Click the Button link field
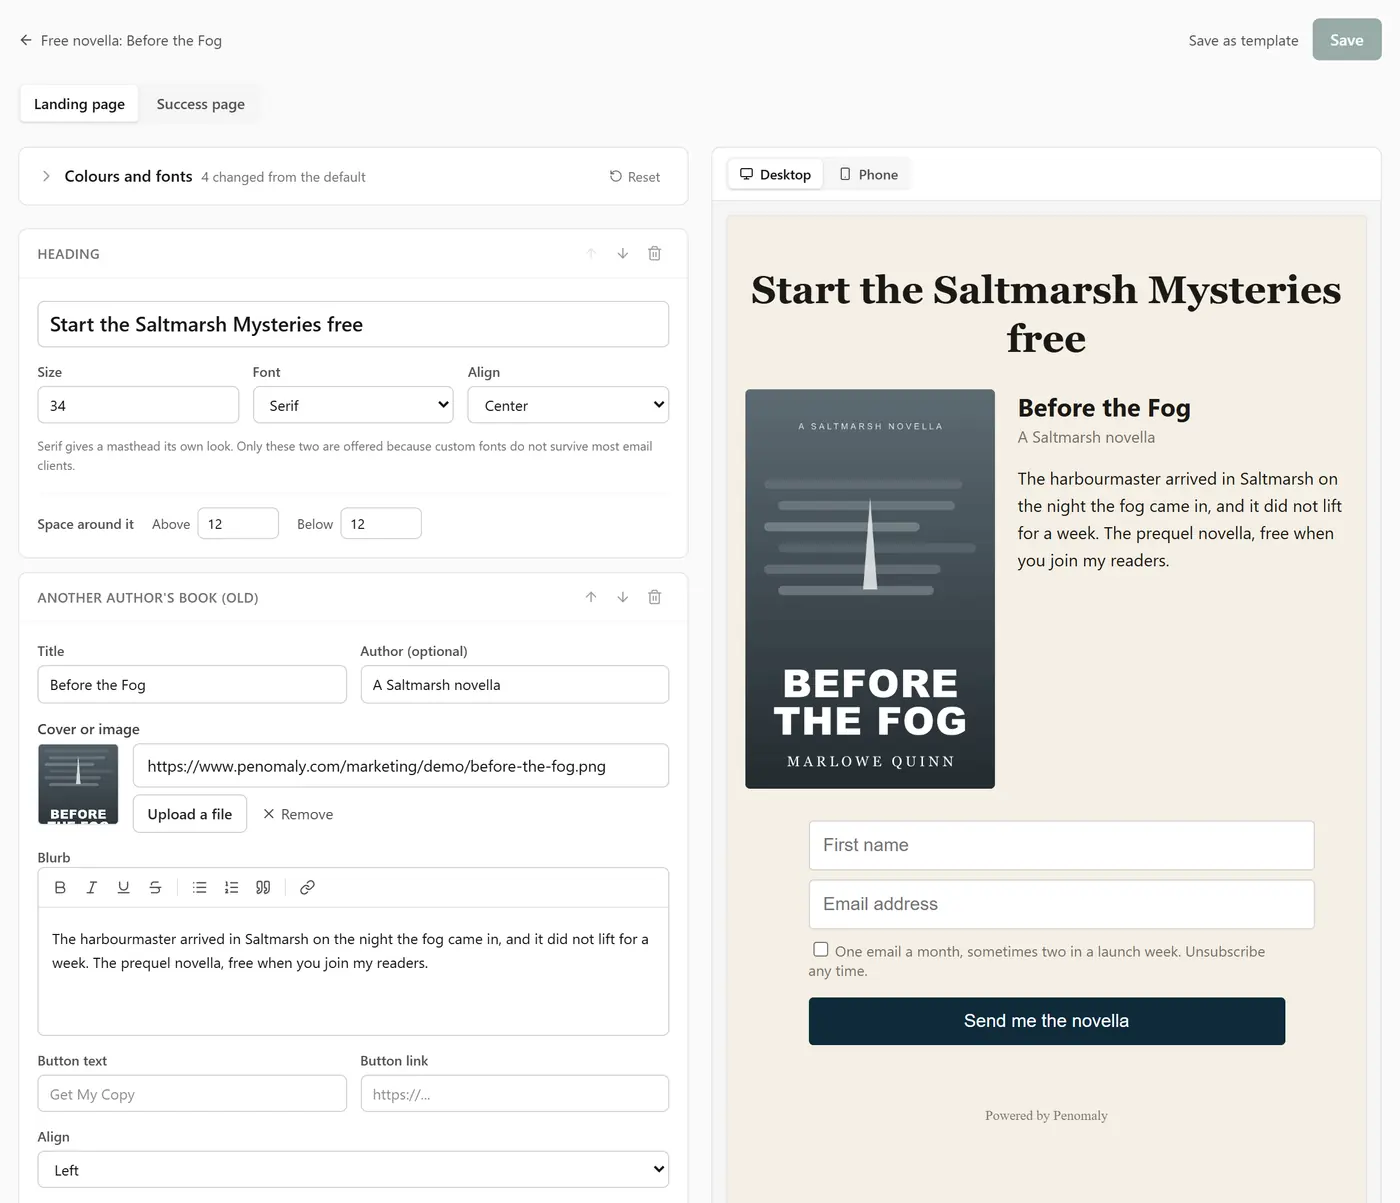The width and height of the screenshot is (1400, 1203). point(514,1094)
